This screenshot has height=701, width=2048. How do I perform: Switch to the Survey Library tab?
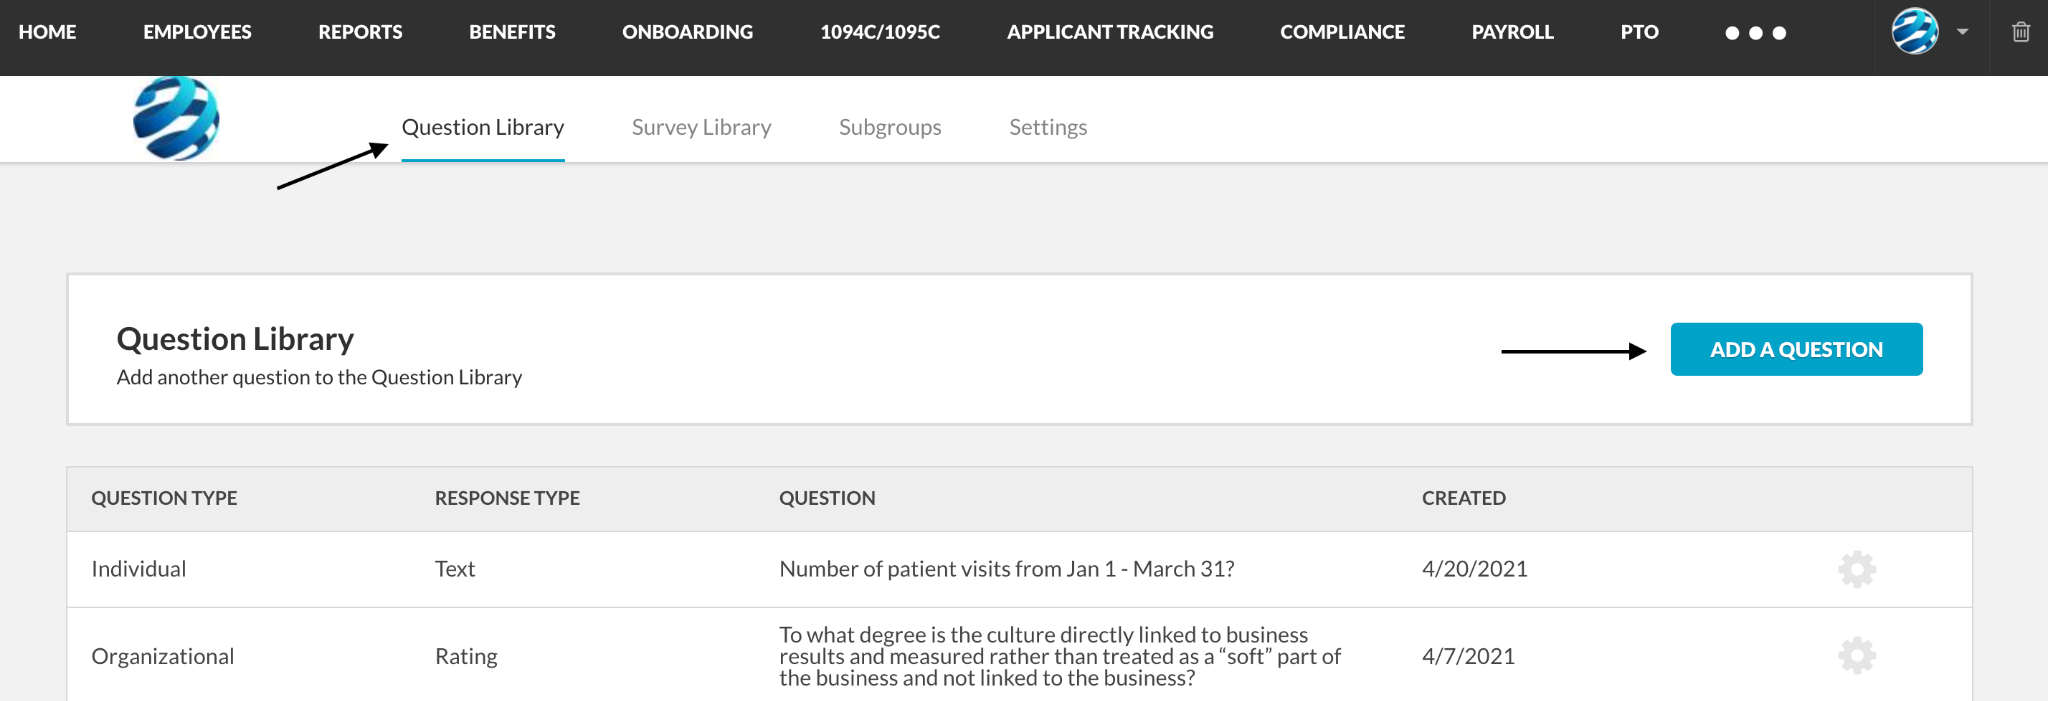pyautogui.click(x=701, y=127)
